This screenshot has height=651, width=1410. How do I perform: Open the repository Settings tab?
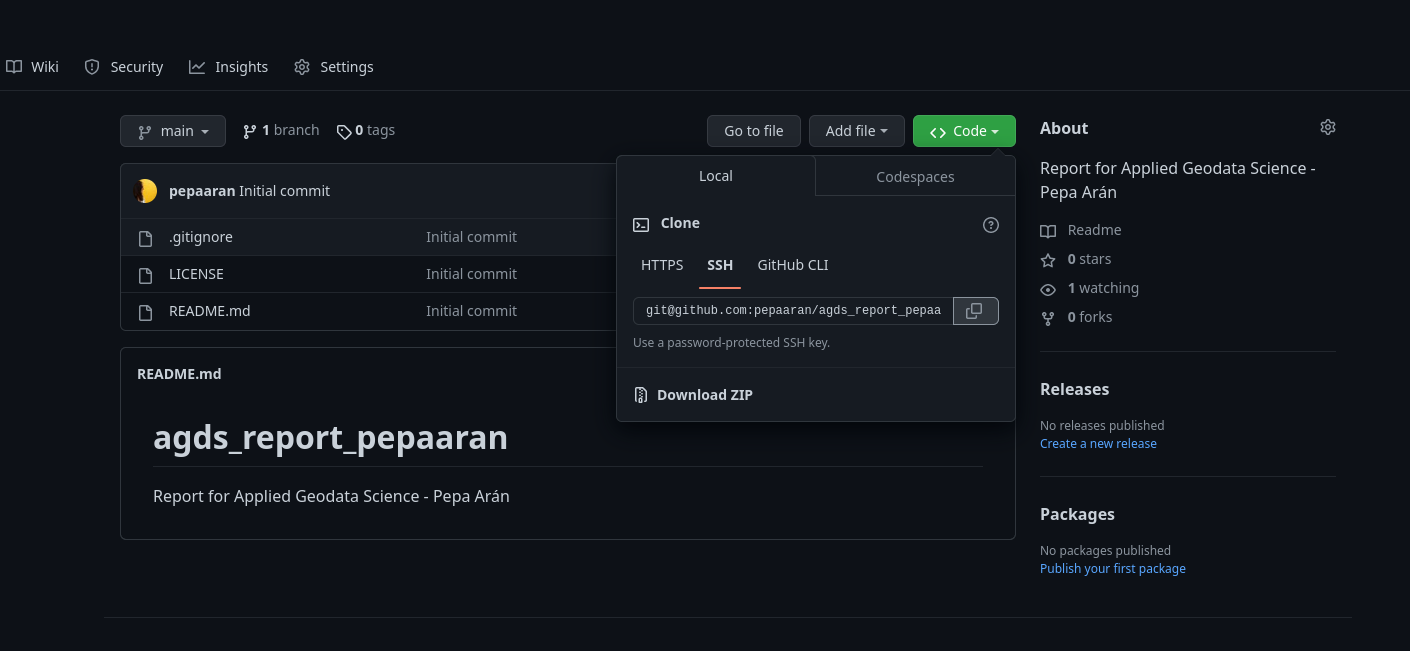(x=334, y=67)
